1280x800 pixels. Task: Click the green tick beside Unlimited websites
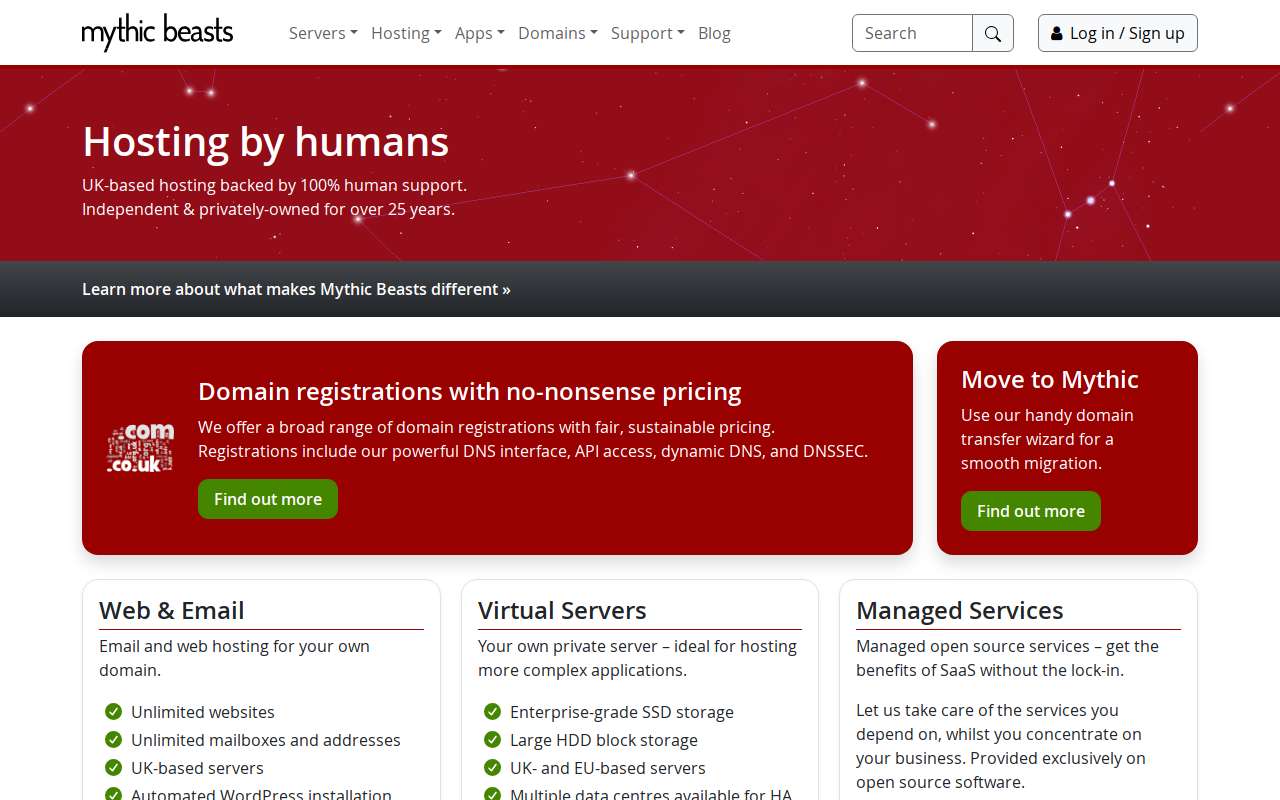tap(114, 712)
